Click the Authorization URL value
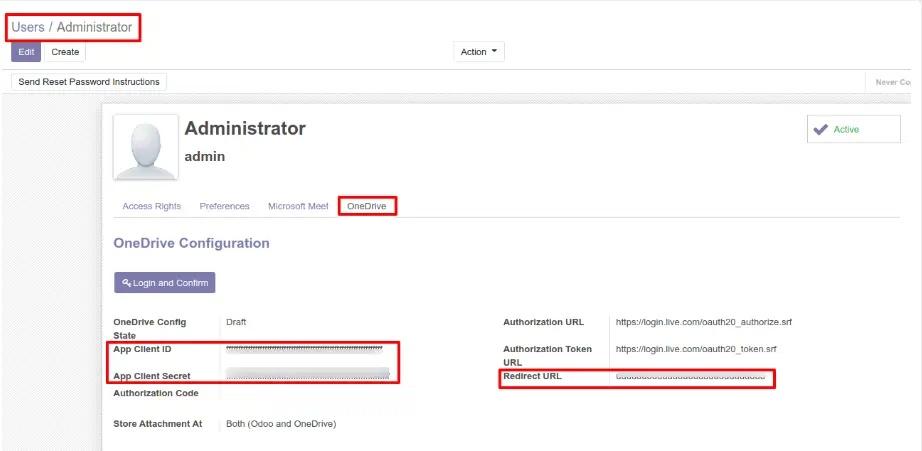 point(704,322)
